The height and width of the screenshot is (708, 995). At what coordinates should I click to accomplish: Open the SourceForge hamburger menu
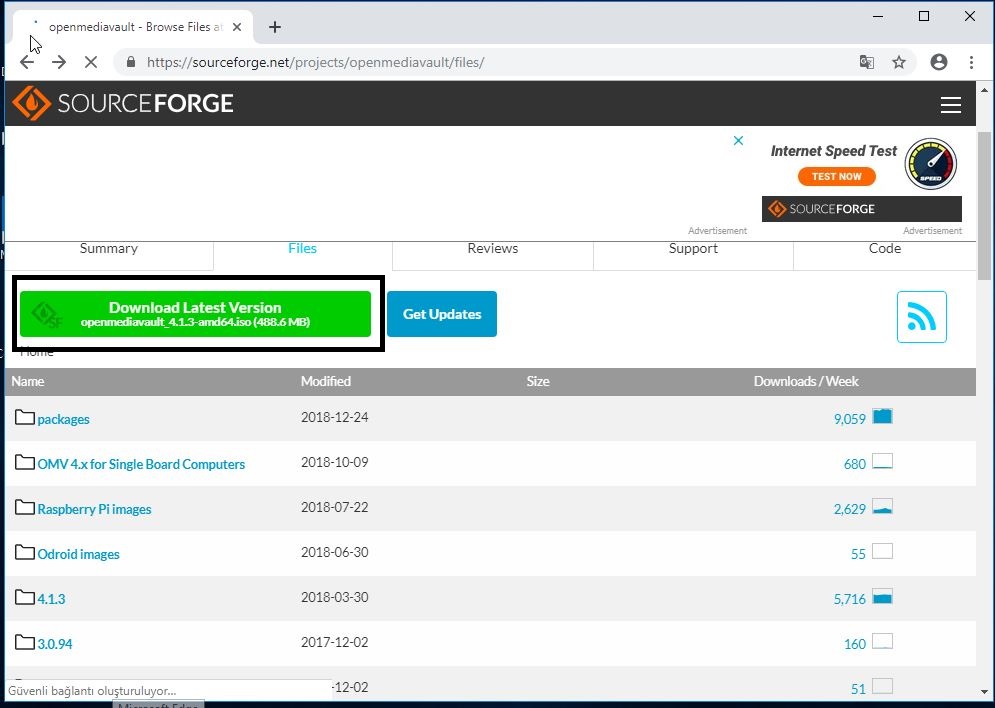pyautogui.click(x=950, y=105)
